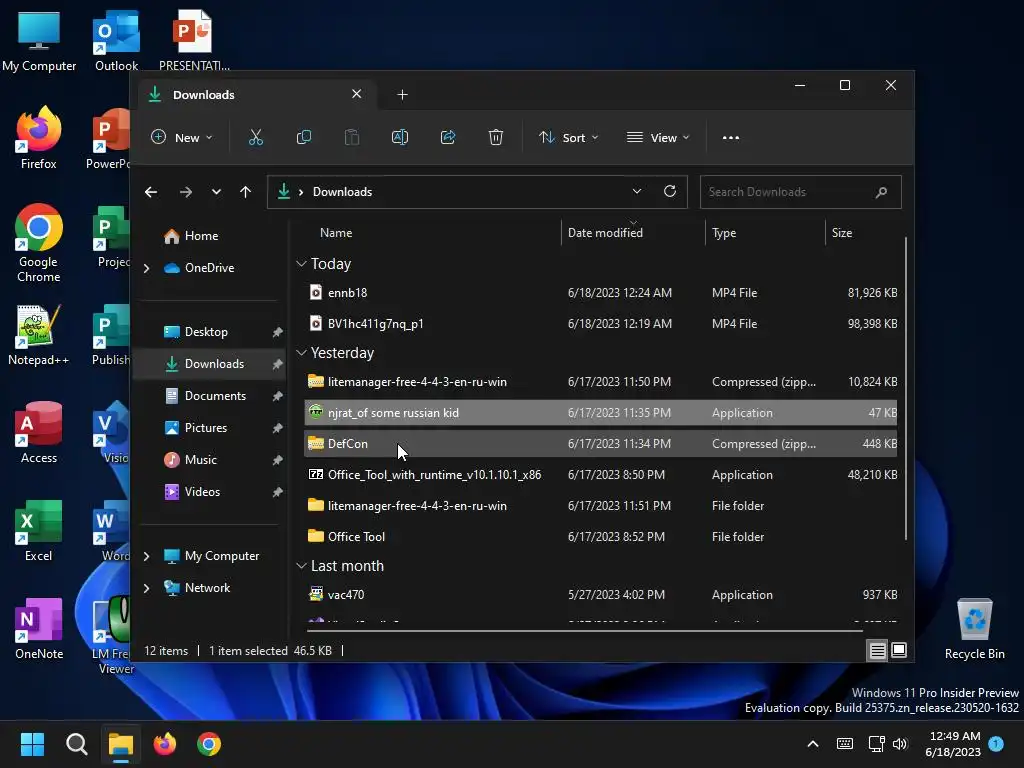1024x768 pixels.
Task: Expand address bar history dropdown
Action: coord(637,191)
